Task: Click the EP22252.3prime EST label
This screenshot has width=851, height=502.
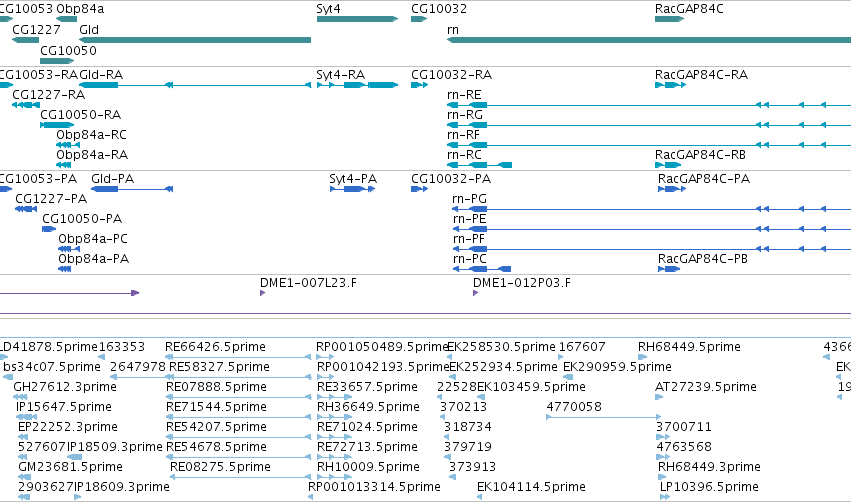Action: (68, 427)
